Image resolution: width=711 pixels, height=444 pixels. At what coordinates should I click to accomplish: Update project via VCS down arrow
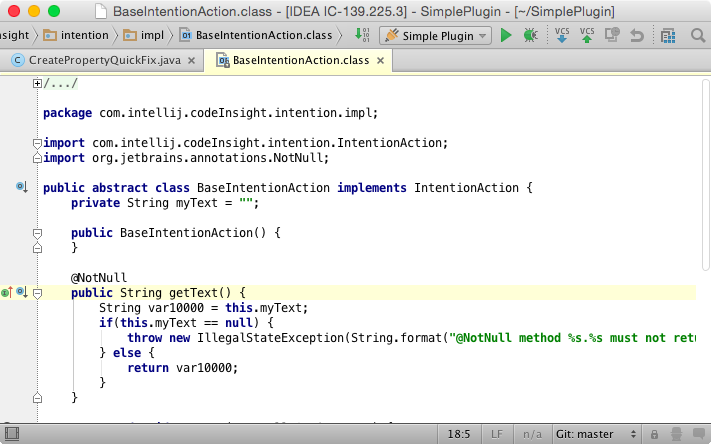click(x=562, y=35)
